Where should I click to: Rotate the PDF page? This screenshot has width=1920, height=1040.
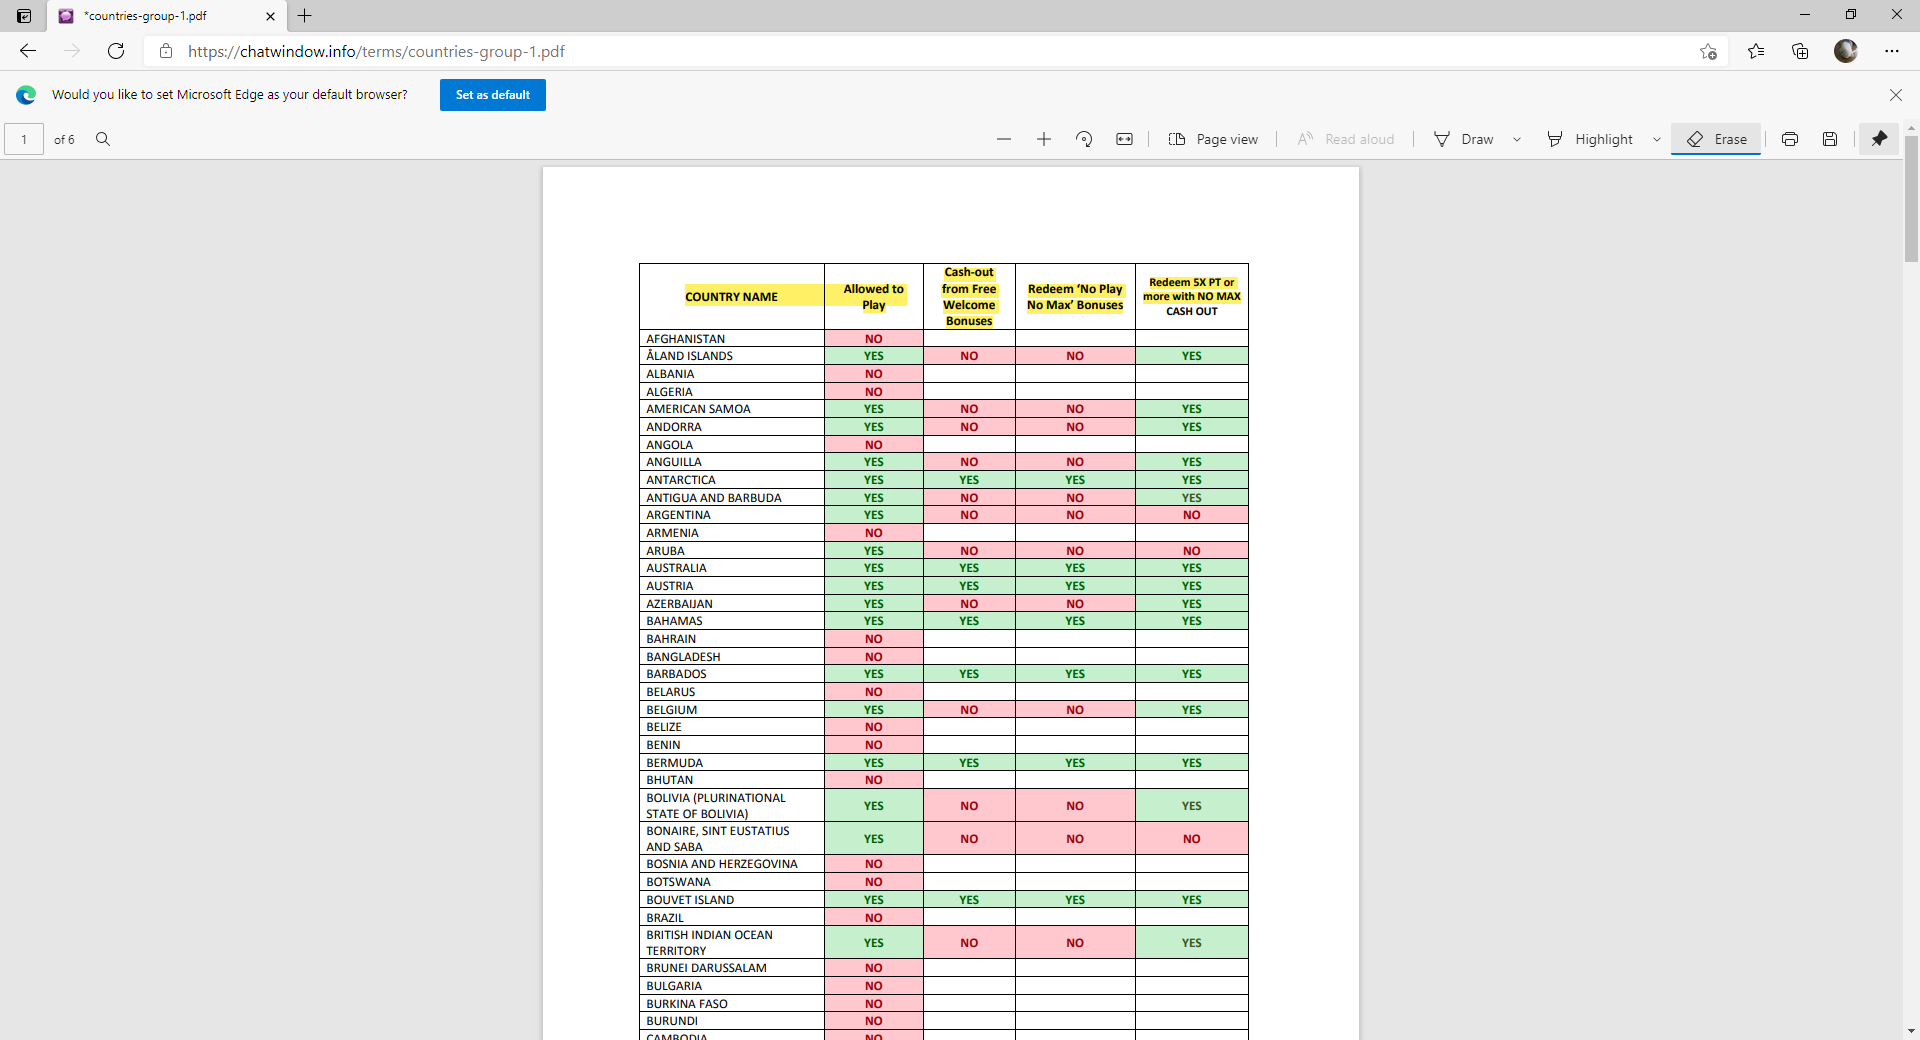click(1084, 139)
